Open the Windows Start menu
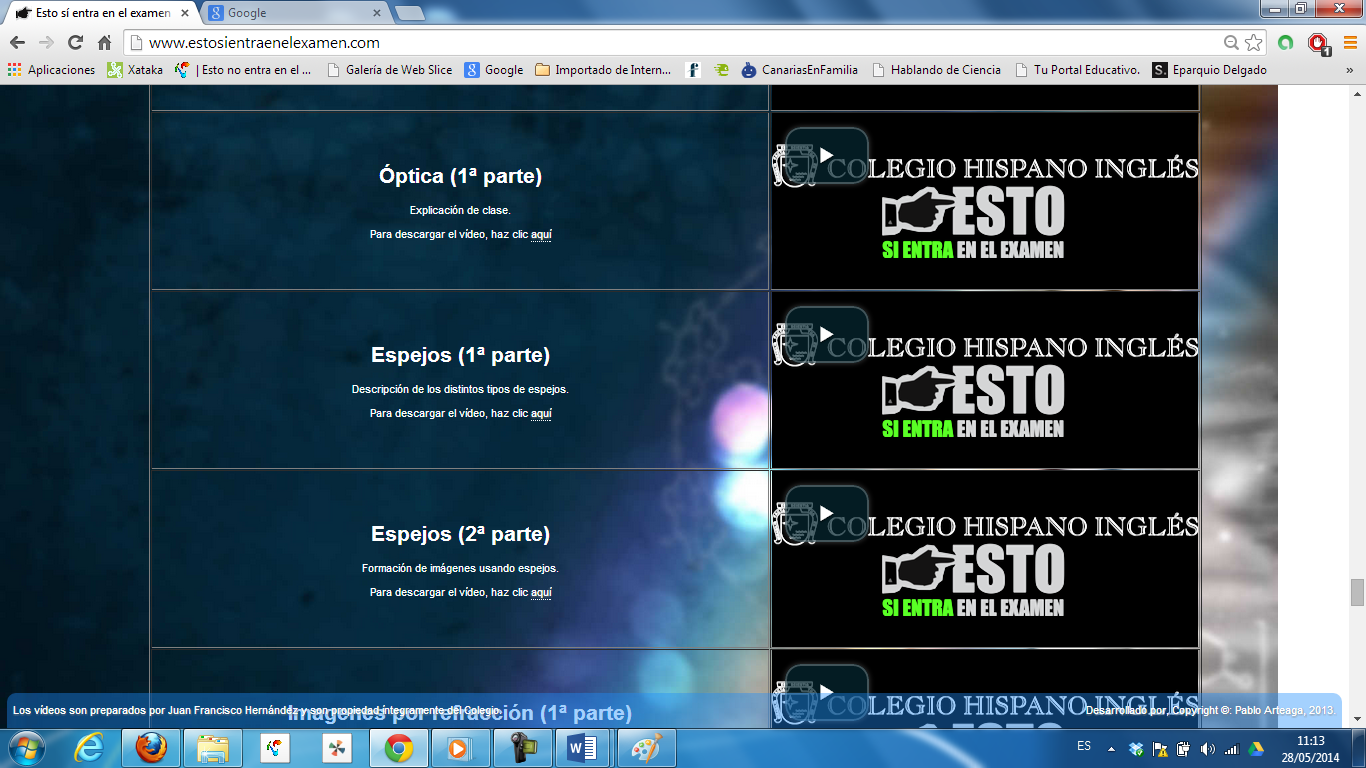Screen dimensions: 1366x768 tap(26, 748)
